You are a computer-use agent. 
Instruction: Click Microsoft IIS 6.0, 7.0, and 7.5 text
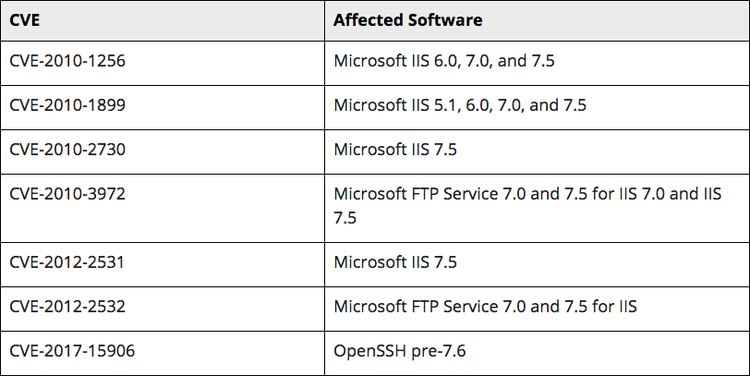pos(444,61)
